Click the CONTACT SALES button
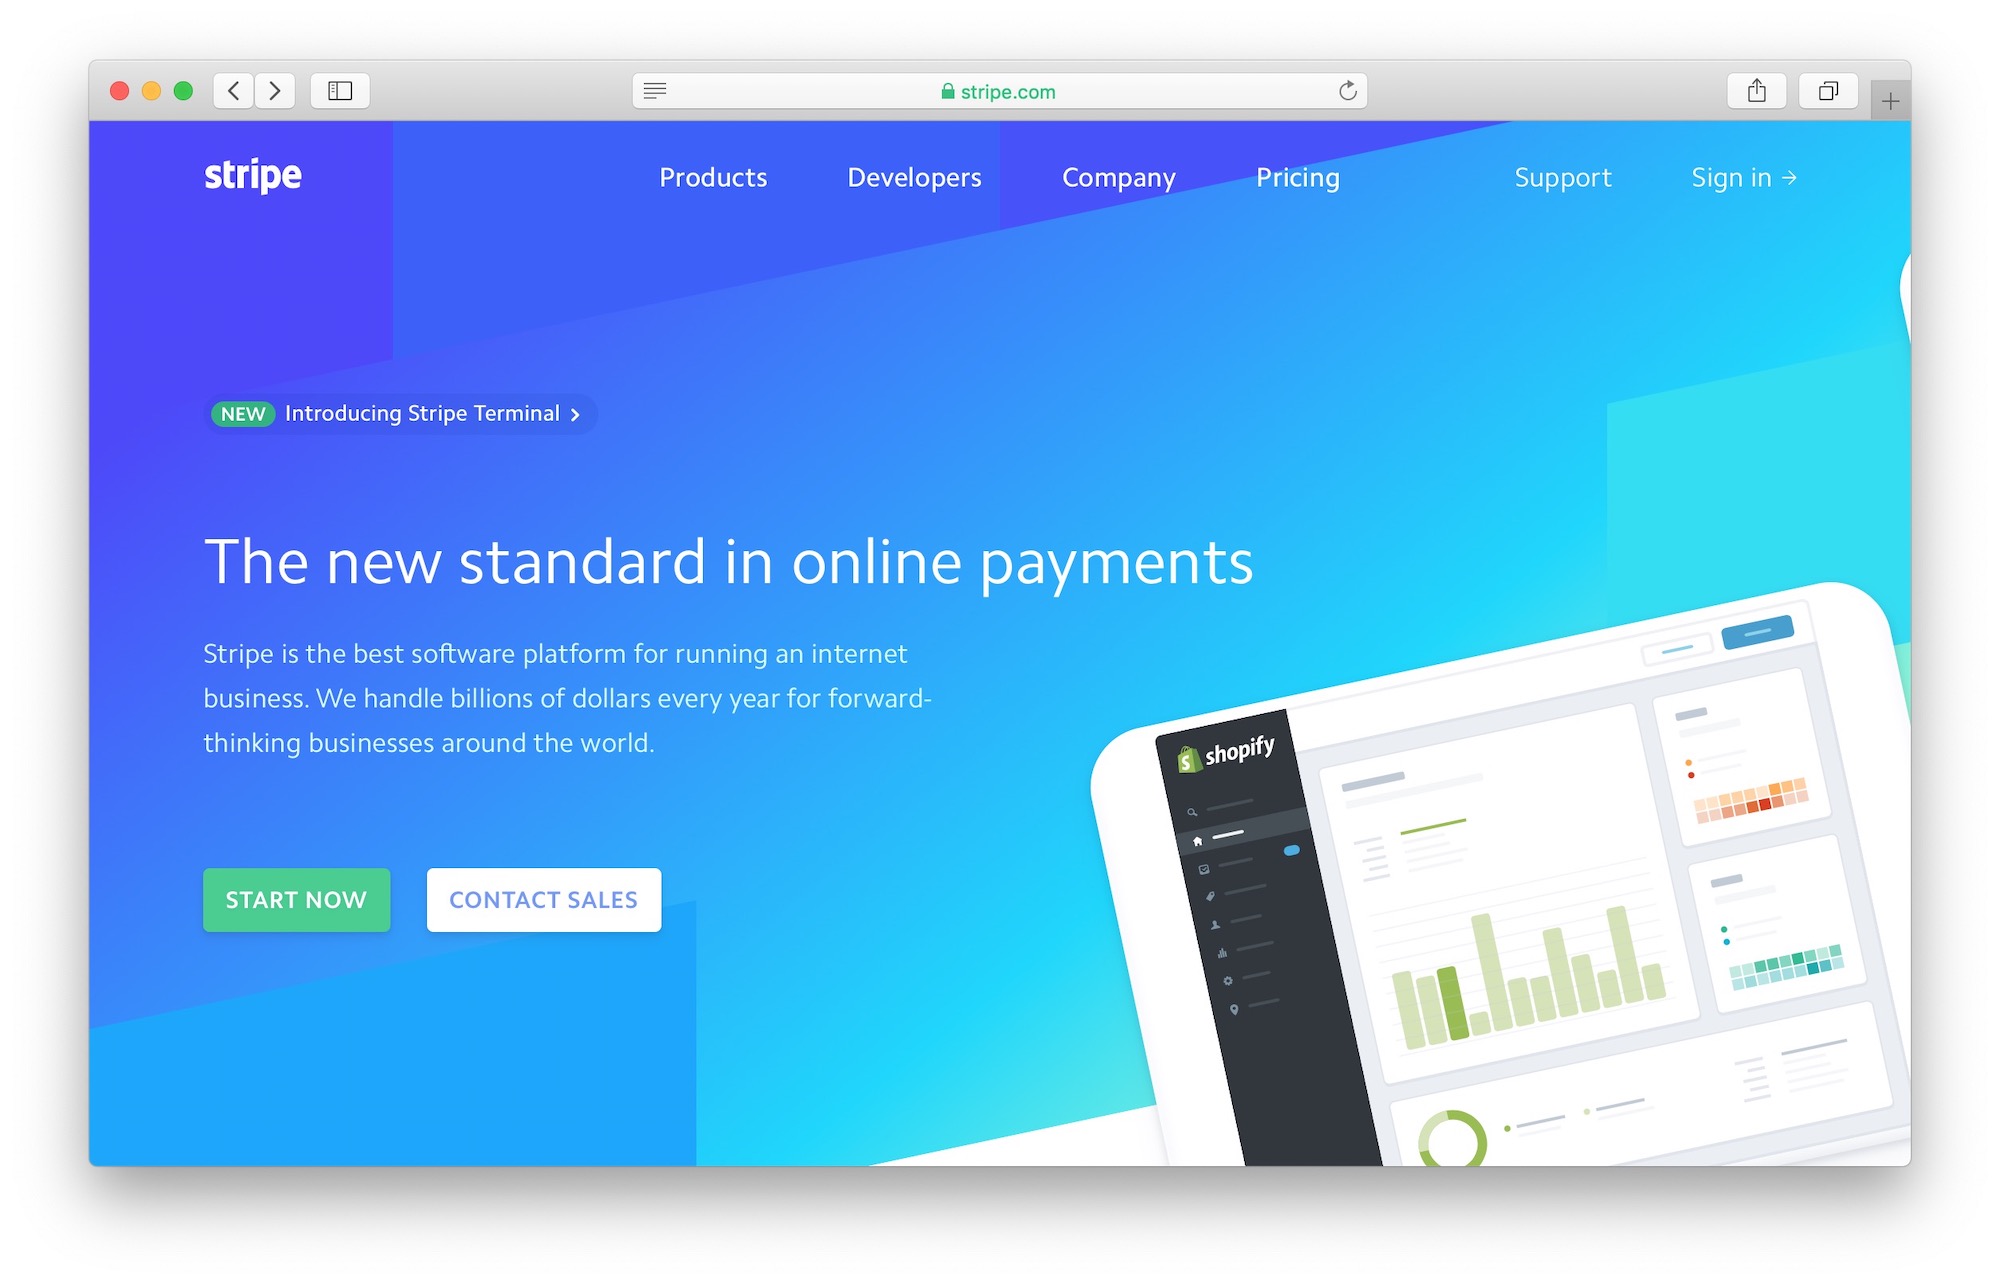The image size is (2000, 1284). click(x=545, y=899)
